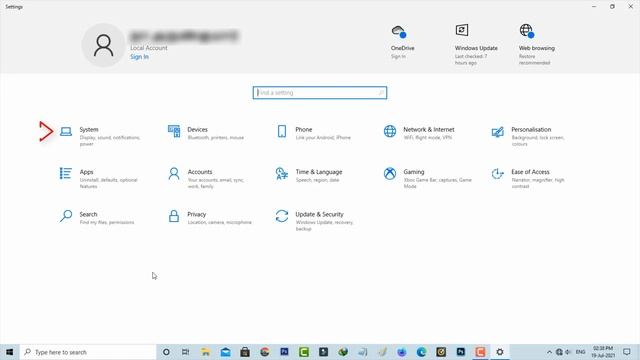
Task: Open File Explorer from taskbar
Action: (206, 352)
